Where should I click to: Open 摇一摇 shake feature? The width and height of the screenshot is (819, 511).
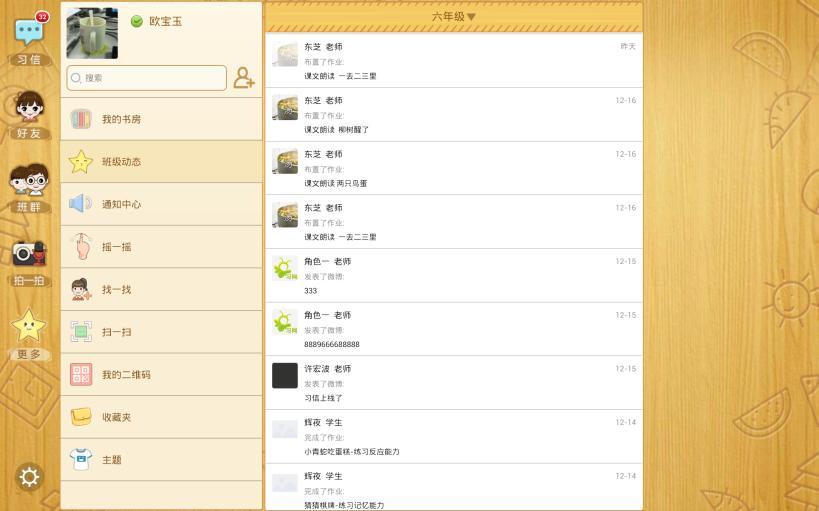point(161,247)
